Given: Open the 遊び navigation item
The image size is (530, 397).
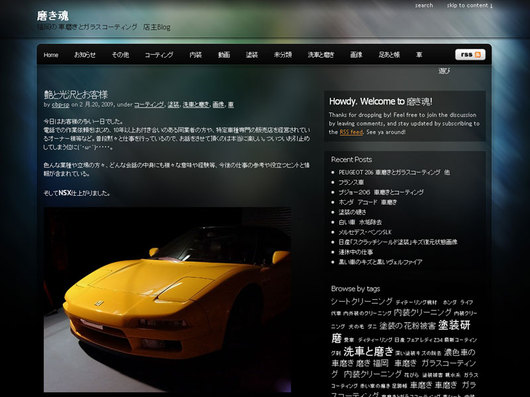Looking at the screenshot, I should pyautogui.click(x=444, y=71).
